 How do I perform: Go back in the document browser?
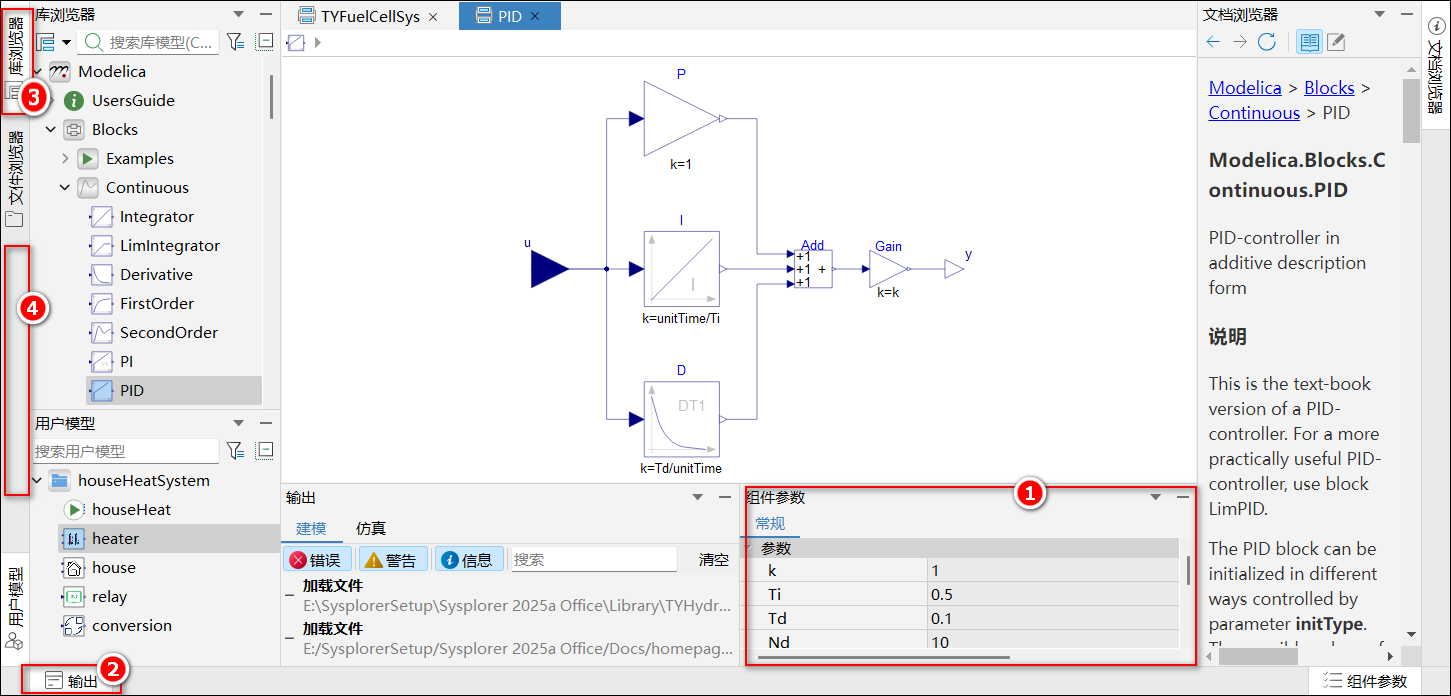(1213, 42)
